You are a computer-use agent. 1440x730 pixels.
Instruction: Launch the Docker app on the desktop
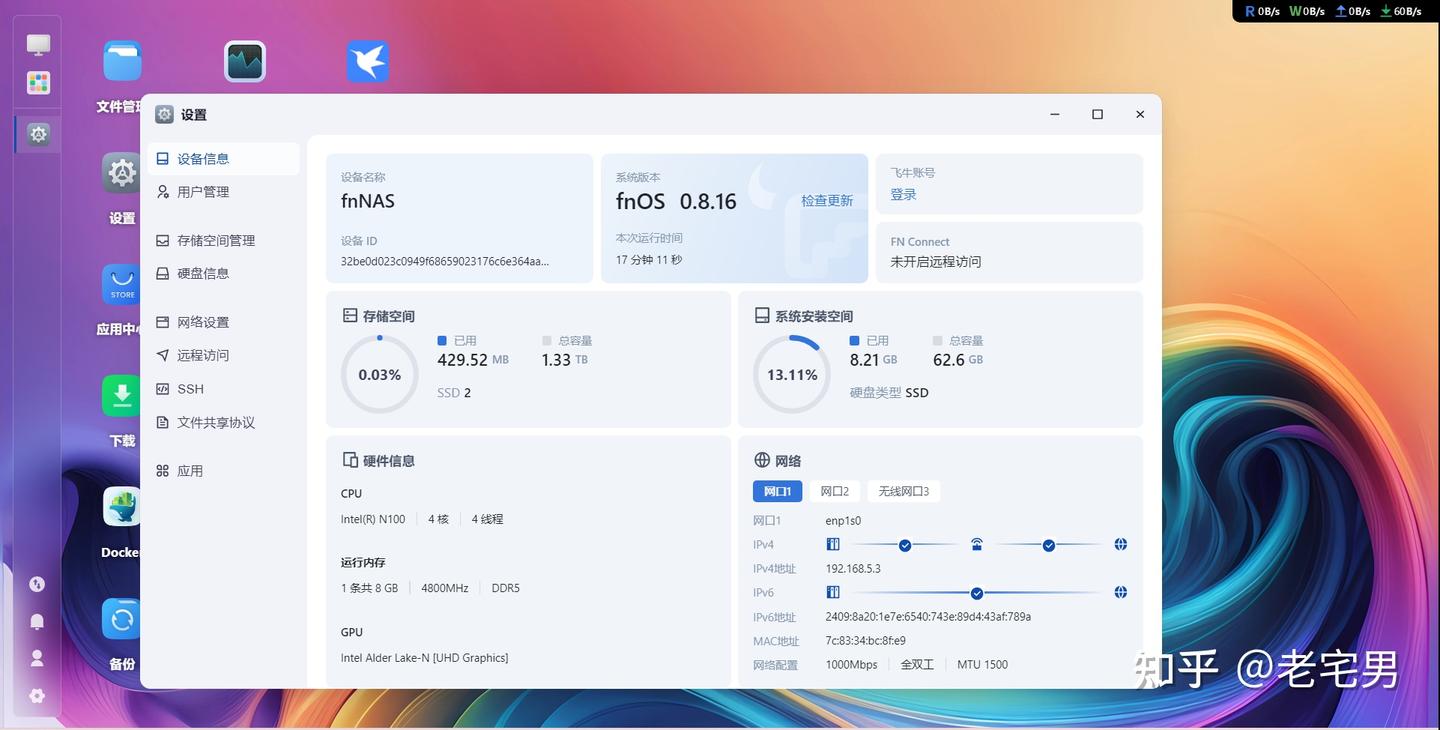[x=120, y=507]
